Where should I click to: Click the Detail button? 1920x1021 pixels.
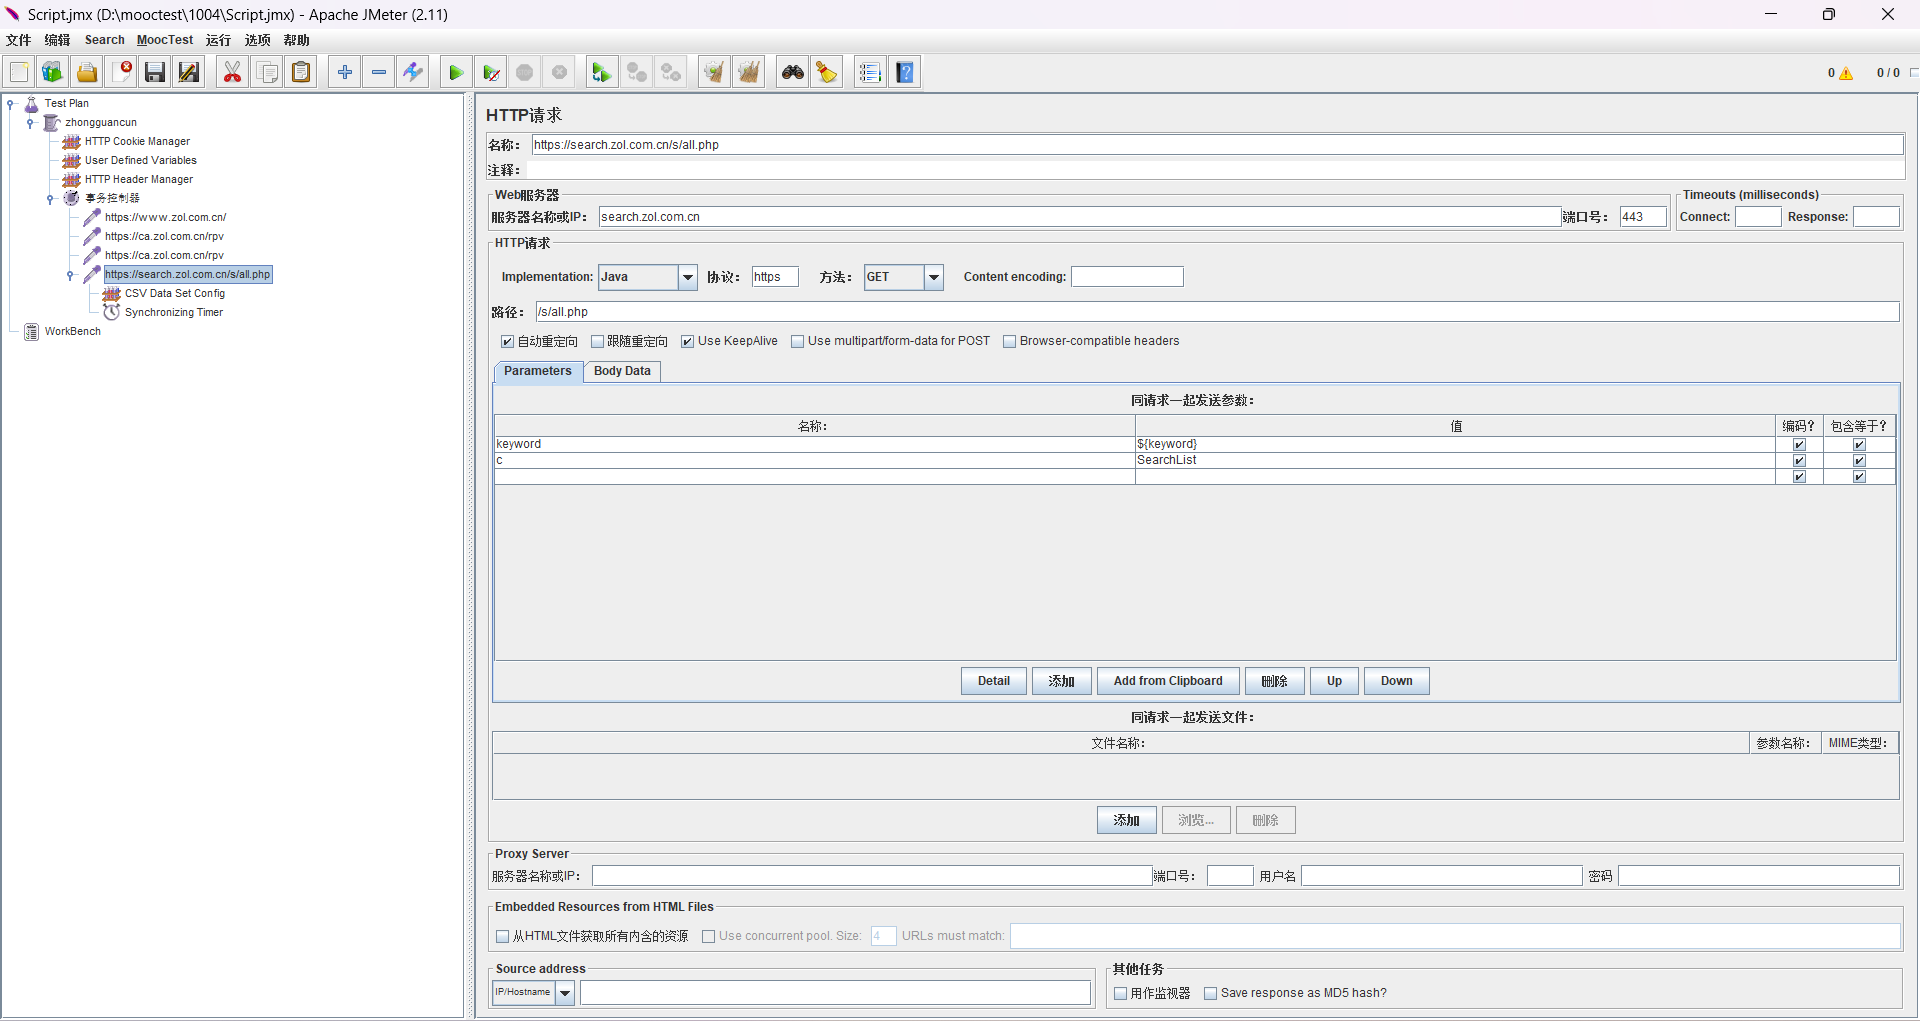coord(993,681)
